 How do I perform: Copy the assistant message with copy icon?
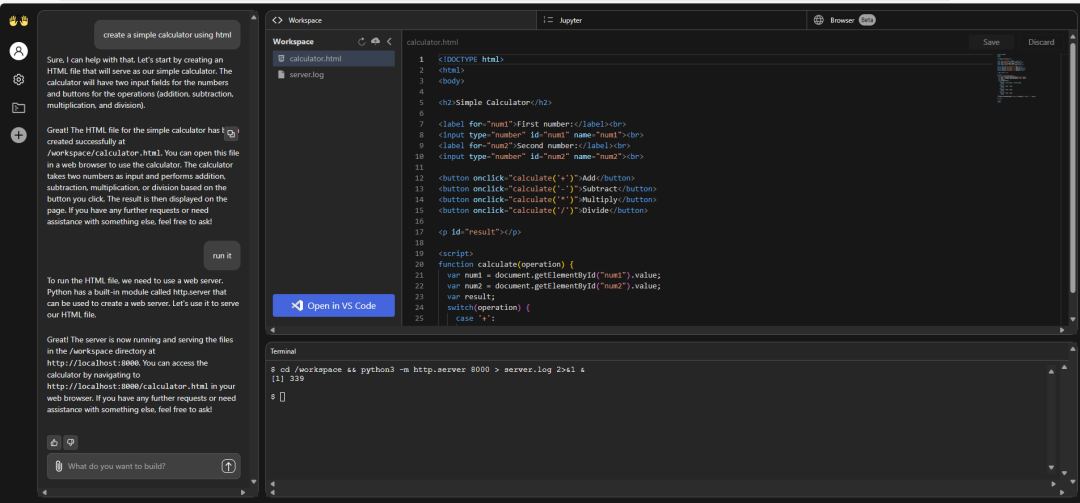[231, 134]
